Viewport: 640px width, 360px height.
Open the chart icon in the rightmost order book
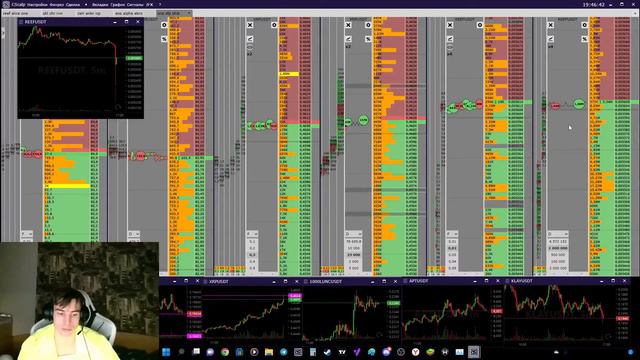click(x=551, y=39)
